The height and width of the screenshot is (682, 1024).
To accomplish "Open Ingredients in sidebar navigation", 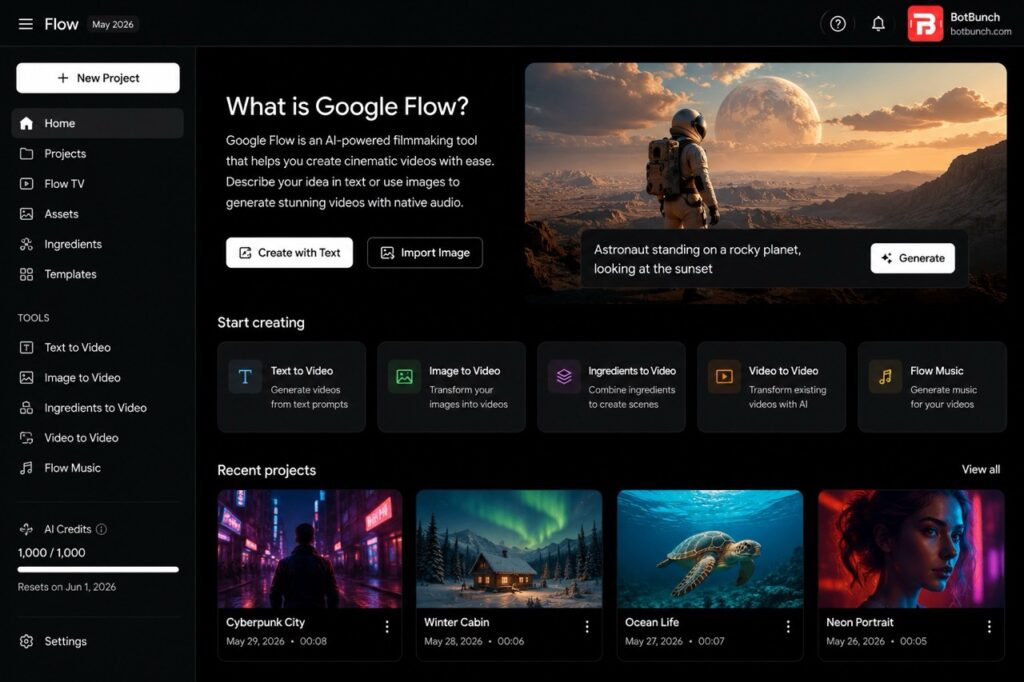I will pos(97,244).
